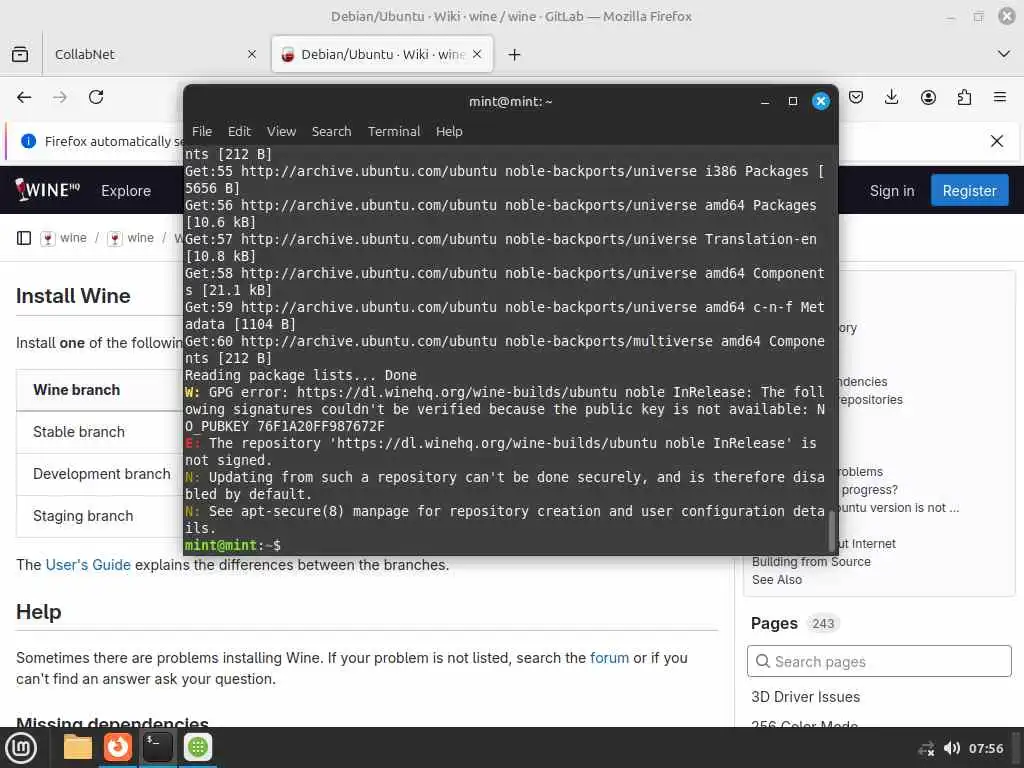Click the Register button

969,191
